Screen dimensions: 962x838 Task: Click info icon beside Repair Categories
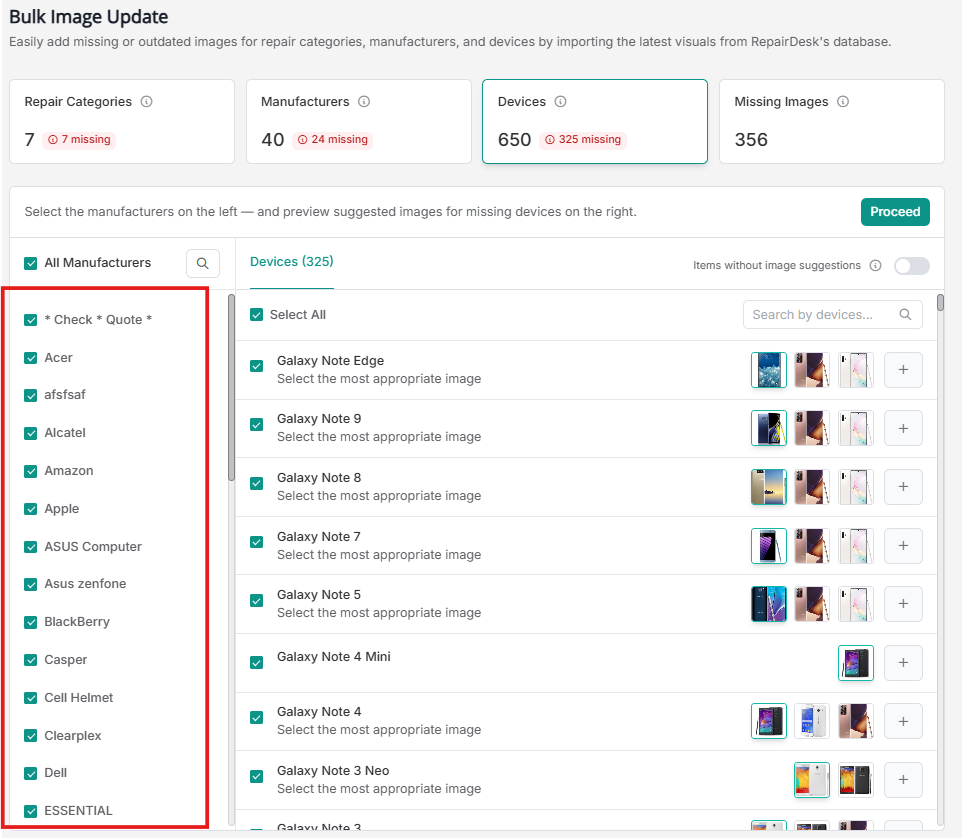point(147,102)
